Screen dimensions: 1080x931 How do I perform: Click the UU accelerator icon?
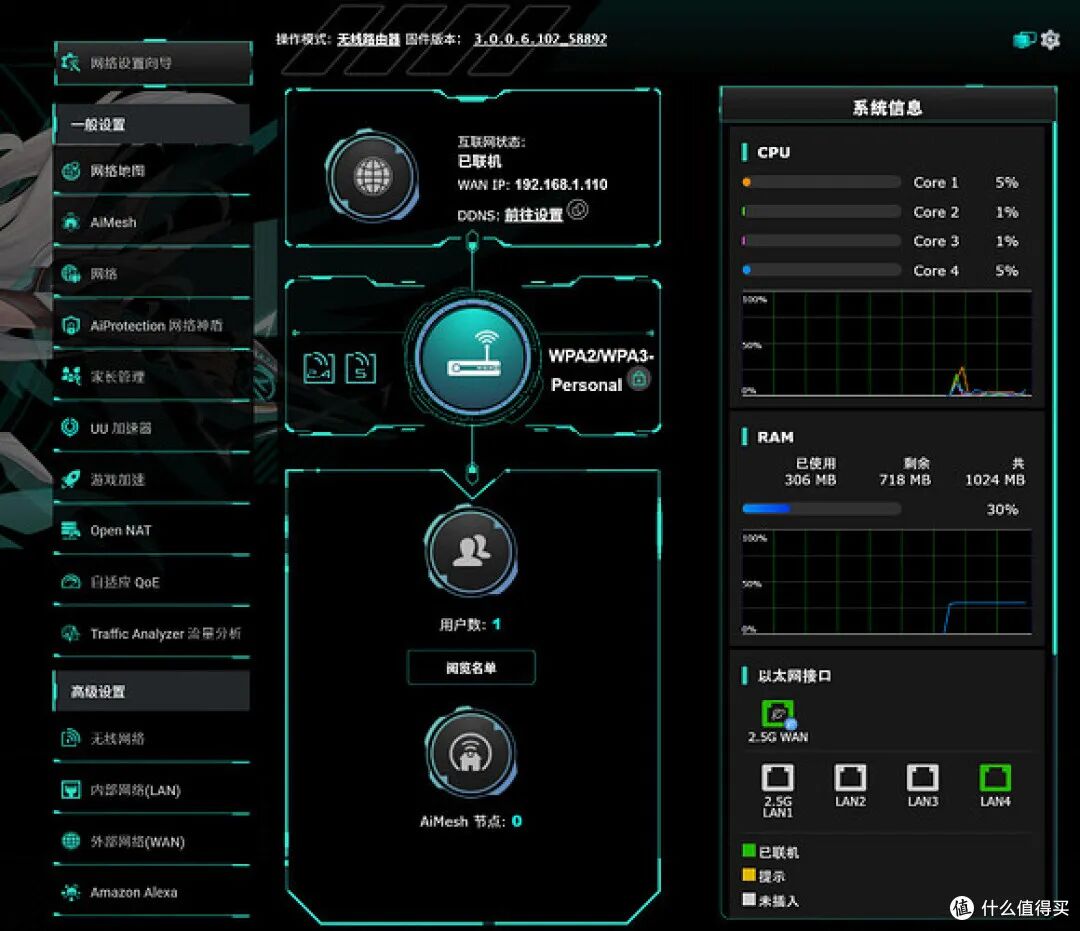coord(70,428)
